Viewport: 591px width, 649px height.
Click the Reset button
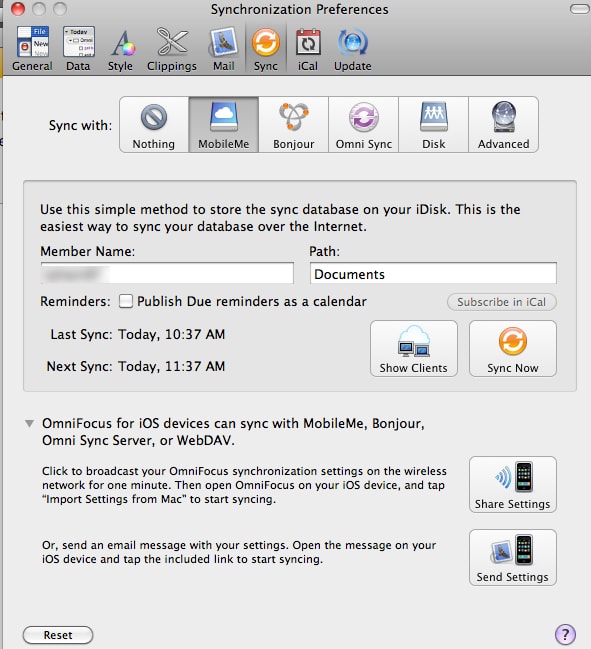(58, 635)
